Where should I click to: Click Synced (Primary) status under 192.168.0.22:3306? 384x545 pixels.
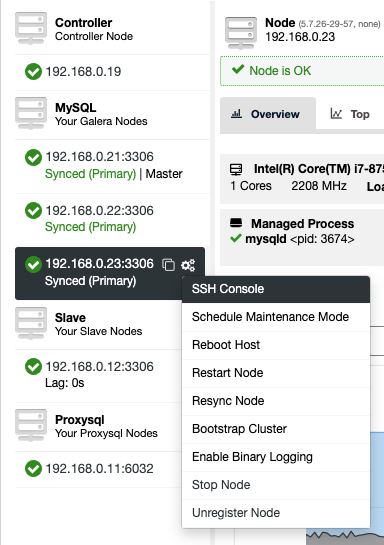point(91,227)
